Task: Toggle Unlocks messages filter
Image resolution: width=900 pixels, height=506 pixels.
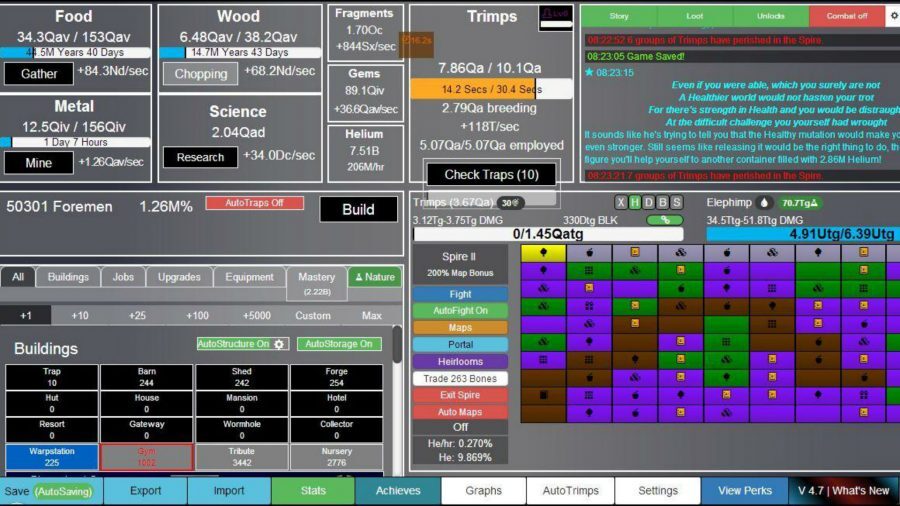Action: tap(770, 16)
